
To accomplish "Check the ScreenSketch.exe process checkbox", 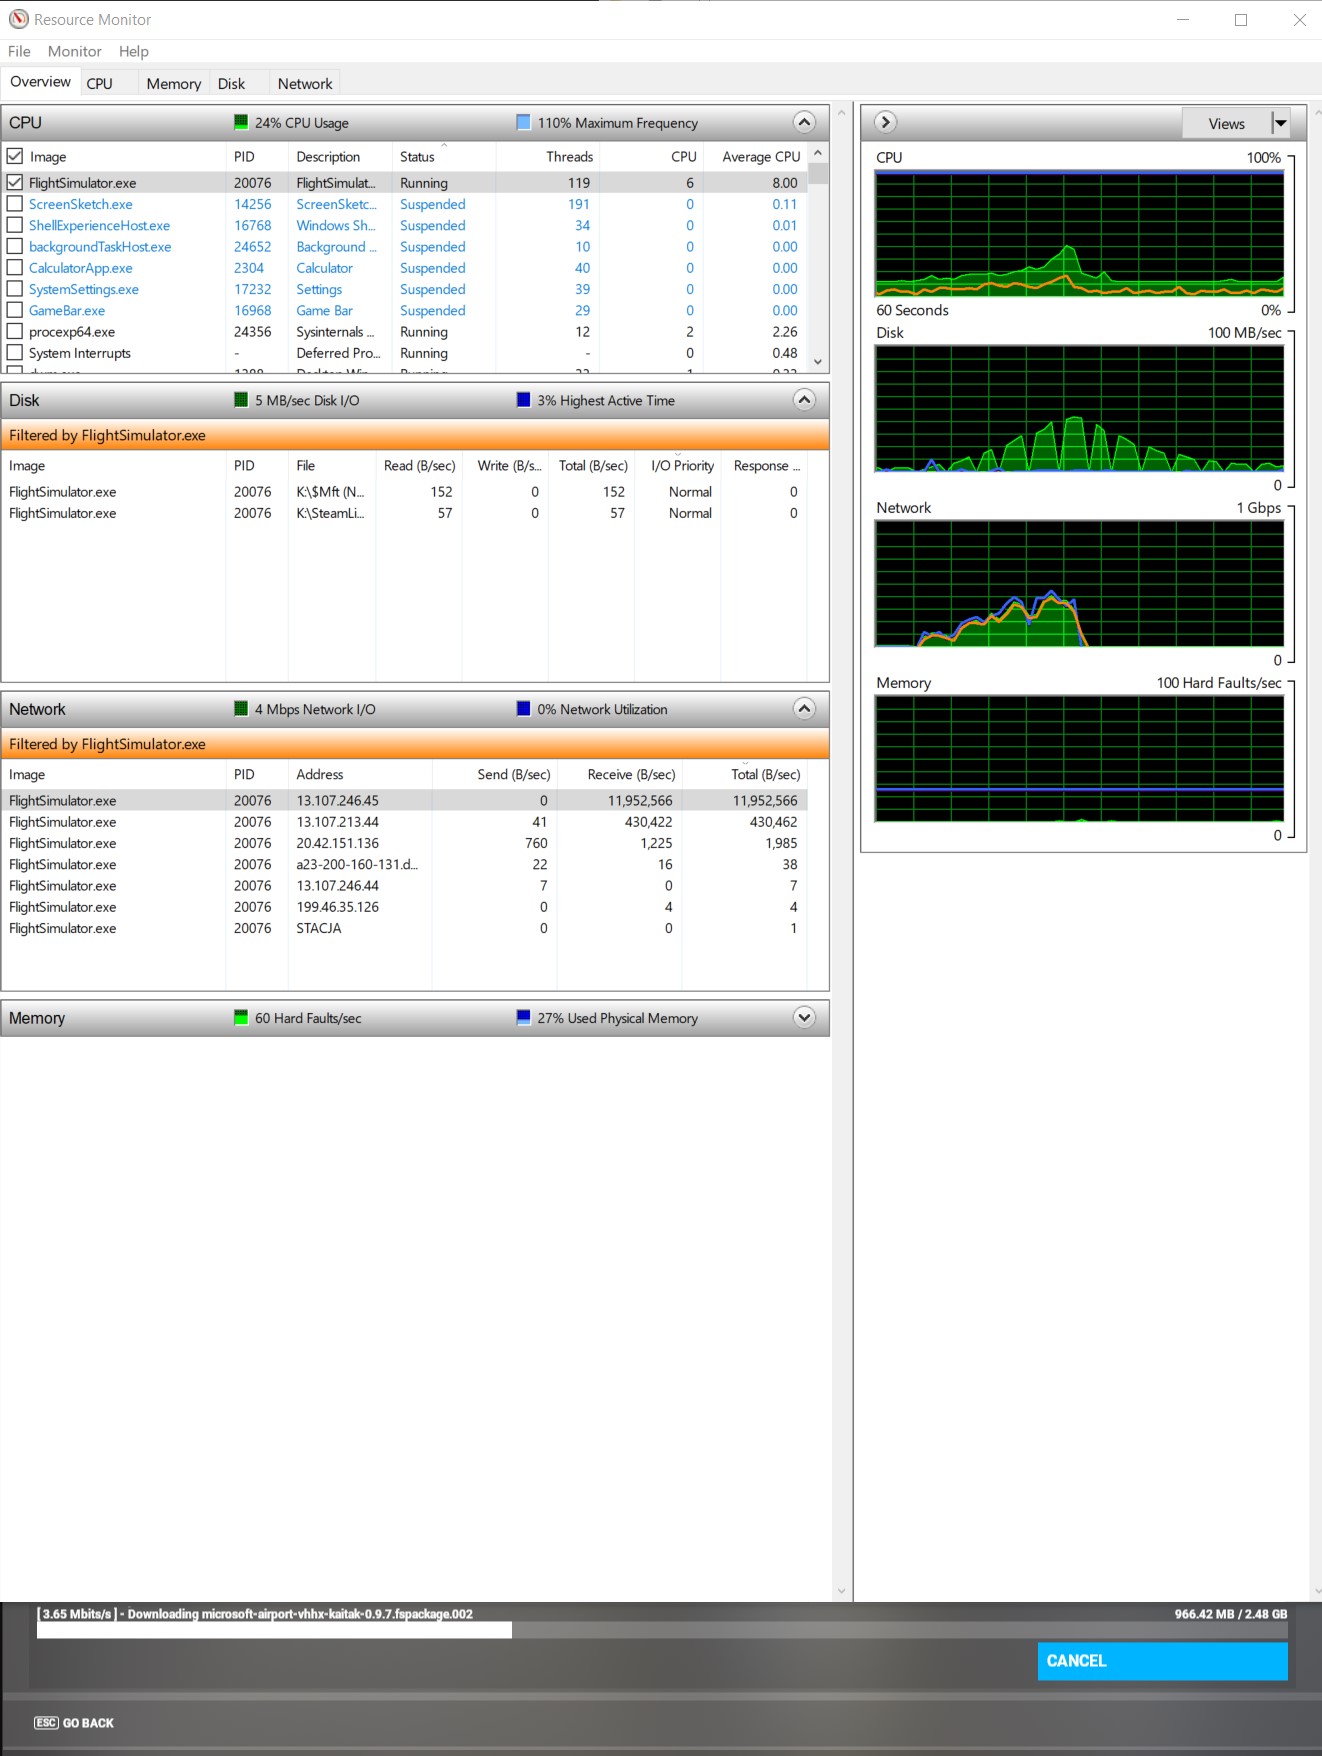I will [x=15, y=204].
